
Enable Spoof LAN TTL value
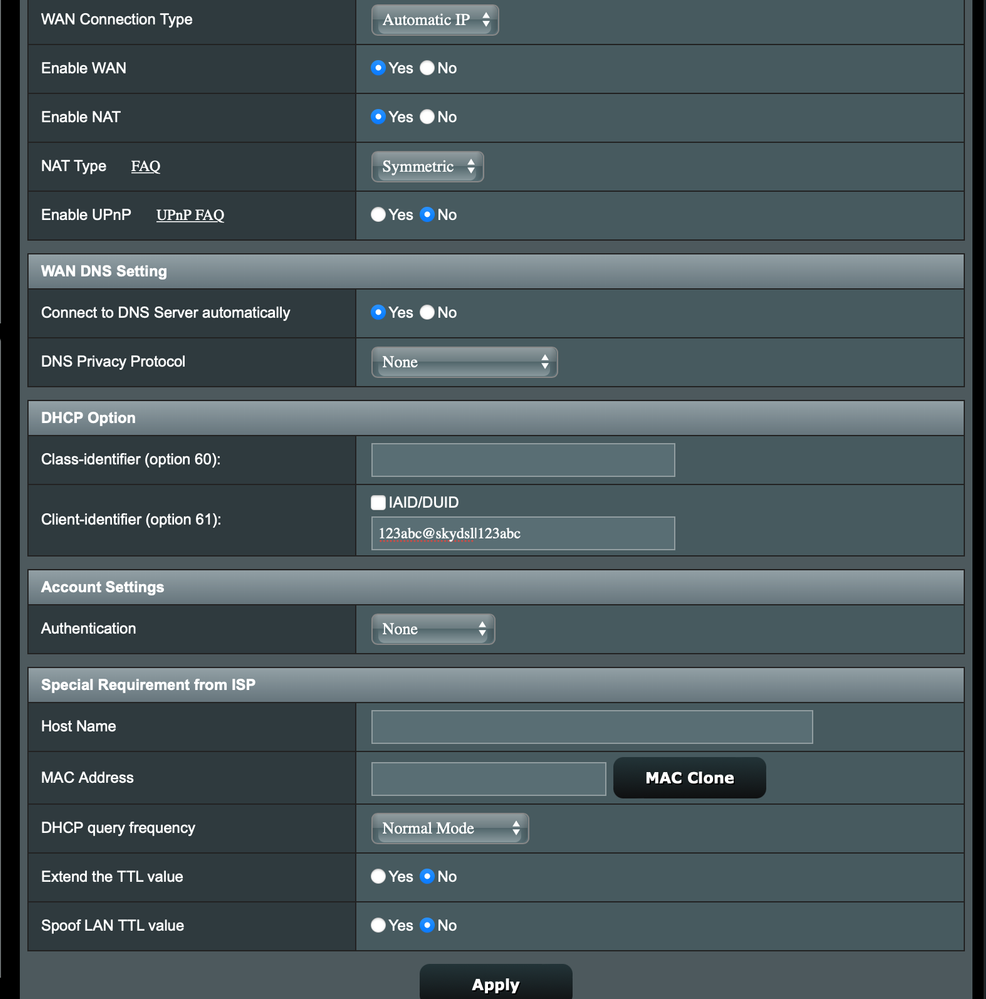(x=377, y=925)
